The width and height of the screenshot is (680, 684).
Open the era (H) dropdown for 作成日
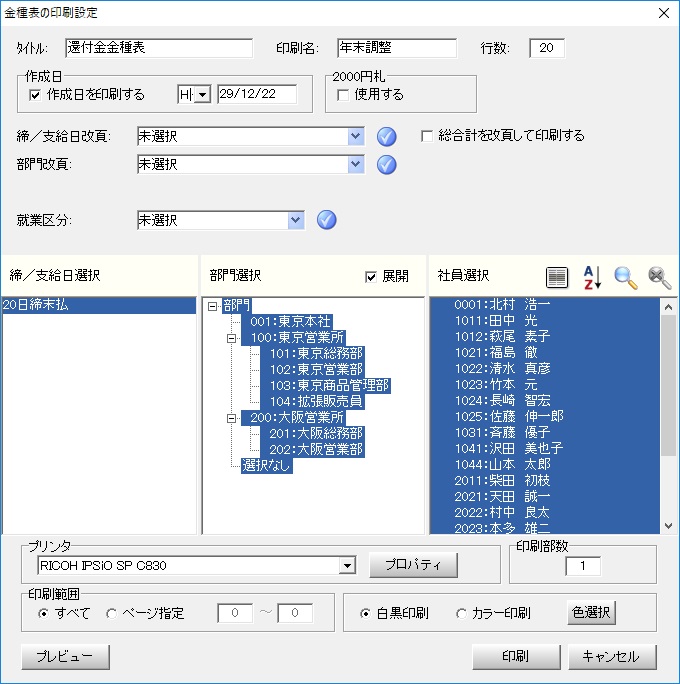(202, 95)
